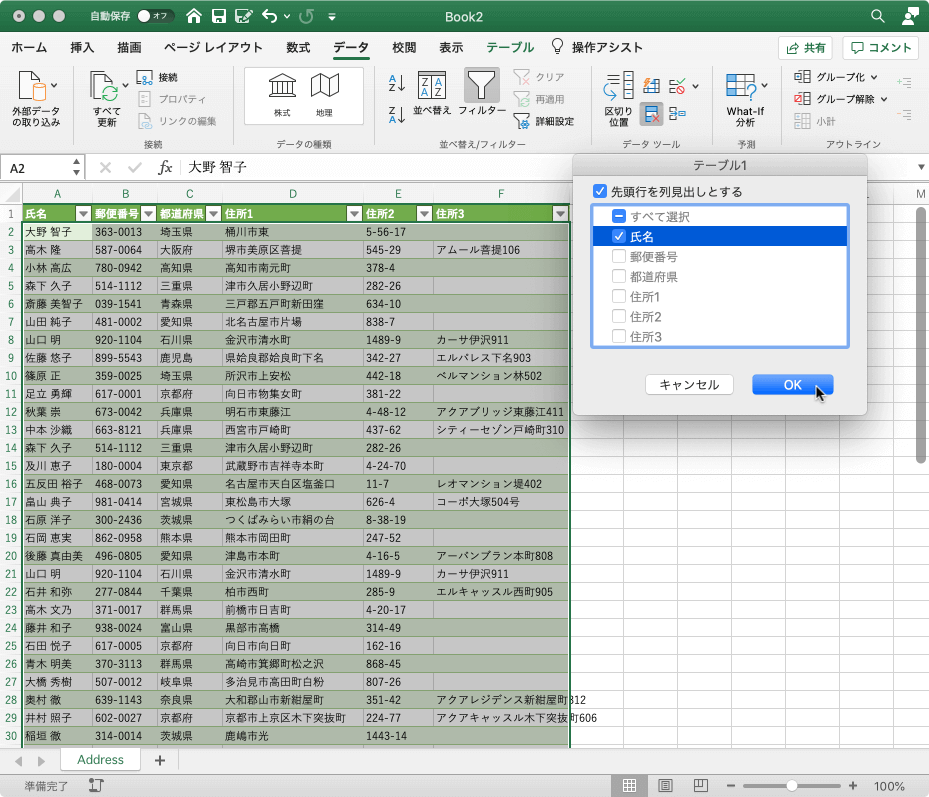Click OK in the dialog
Image resolution: width=929 pixels, height=797 pixels.
coord(793,385)
